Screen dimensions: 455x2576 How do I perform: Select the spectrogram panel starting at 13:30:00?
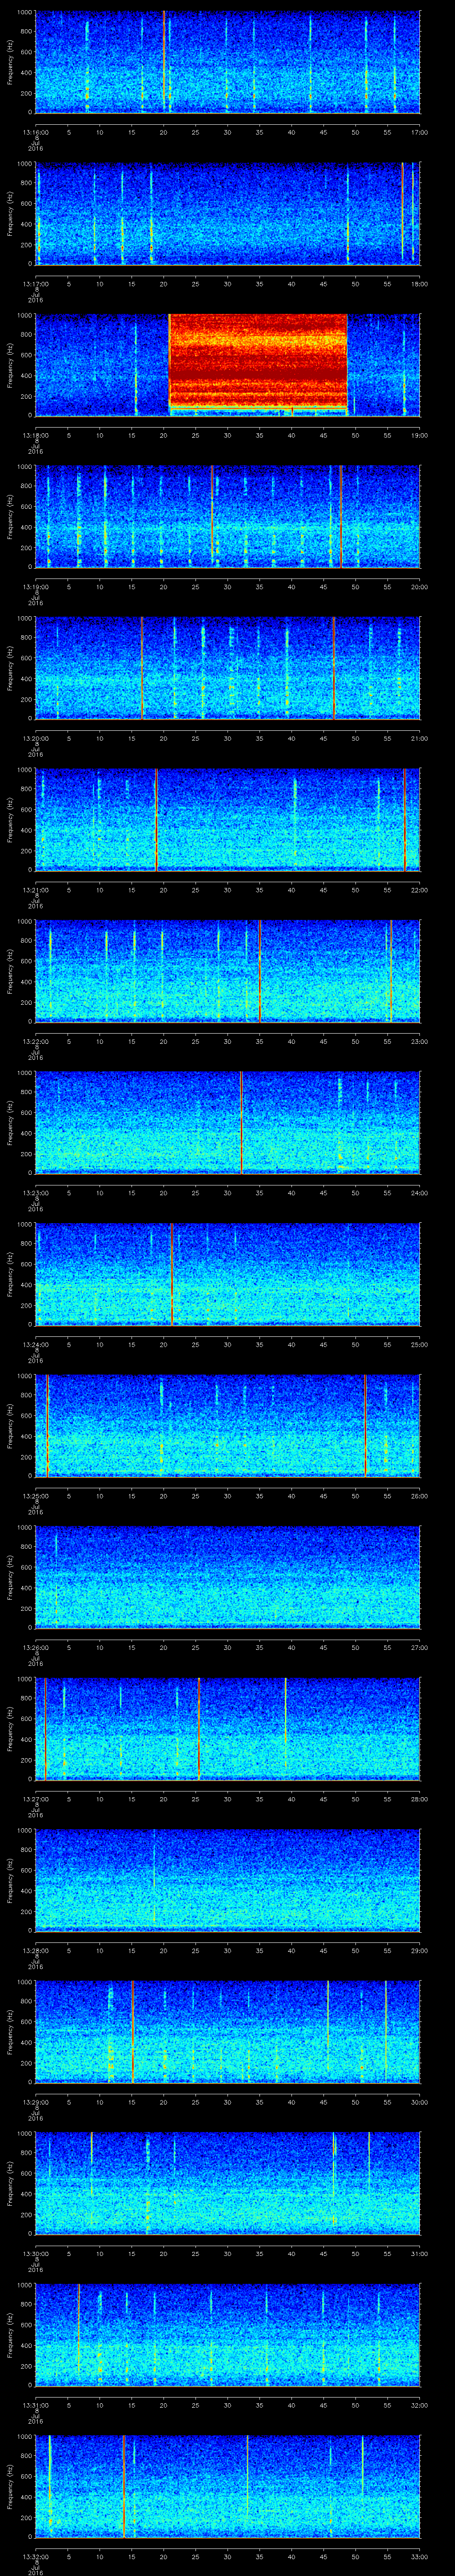228,2183
